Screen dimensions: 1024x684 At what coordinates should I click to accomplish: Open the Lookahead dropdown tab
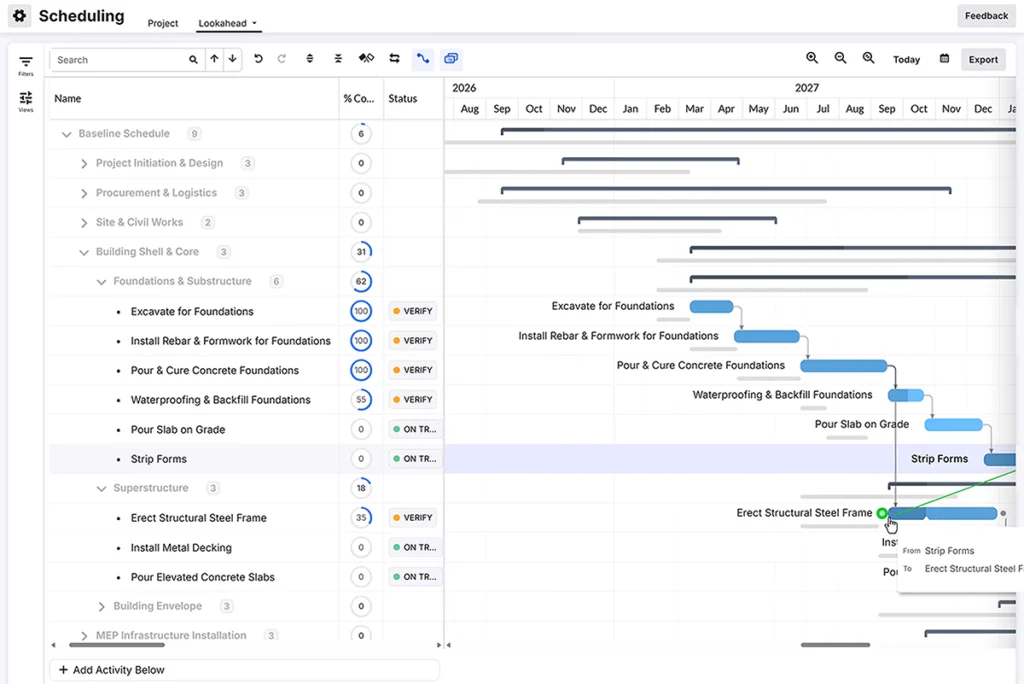point(227,23)
